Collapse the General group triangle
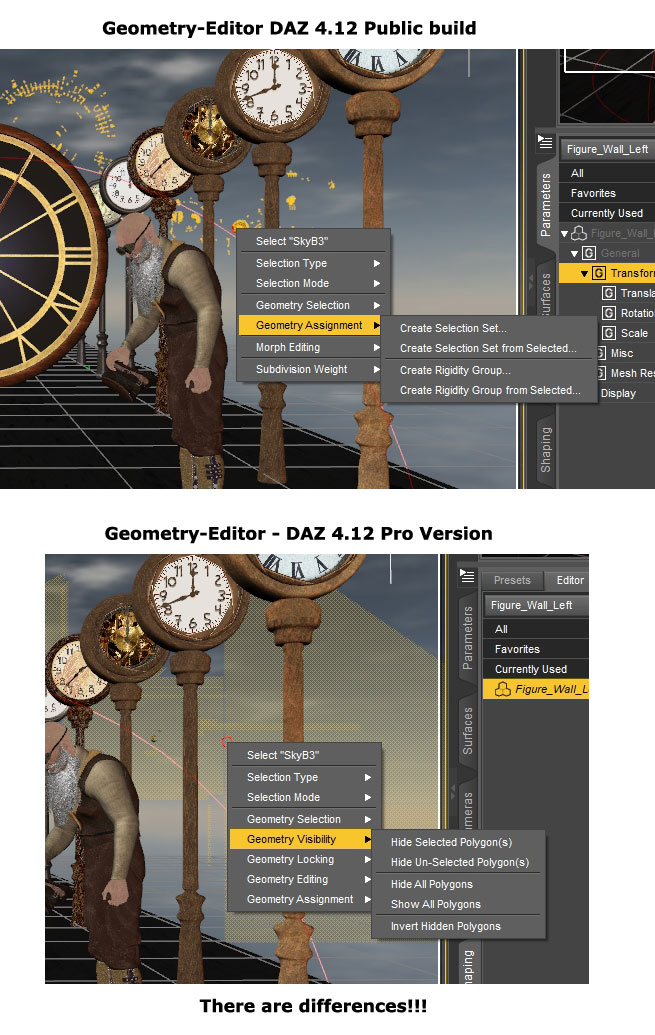The width and height of the screenshot is (655, 1035). point(574,253)
